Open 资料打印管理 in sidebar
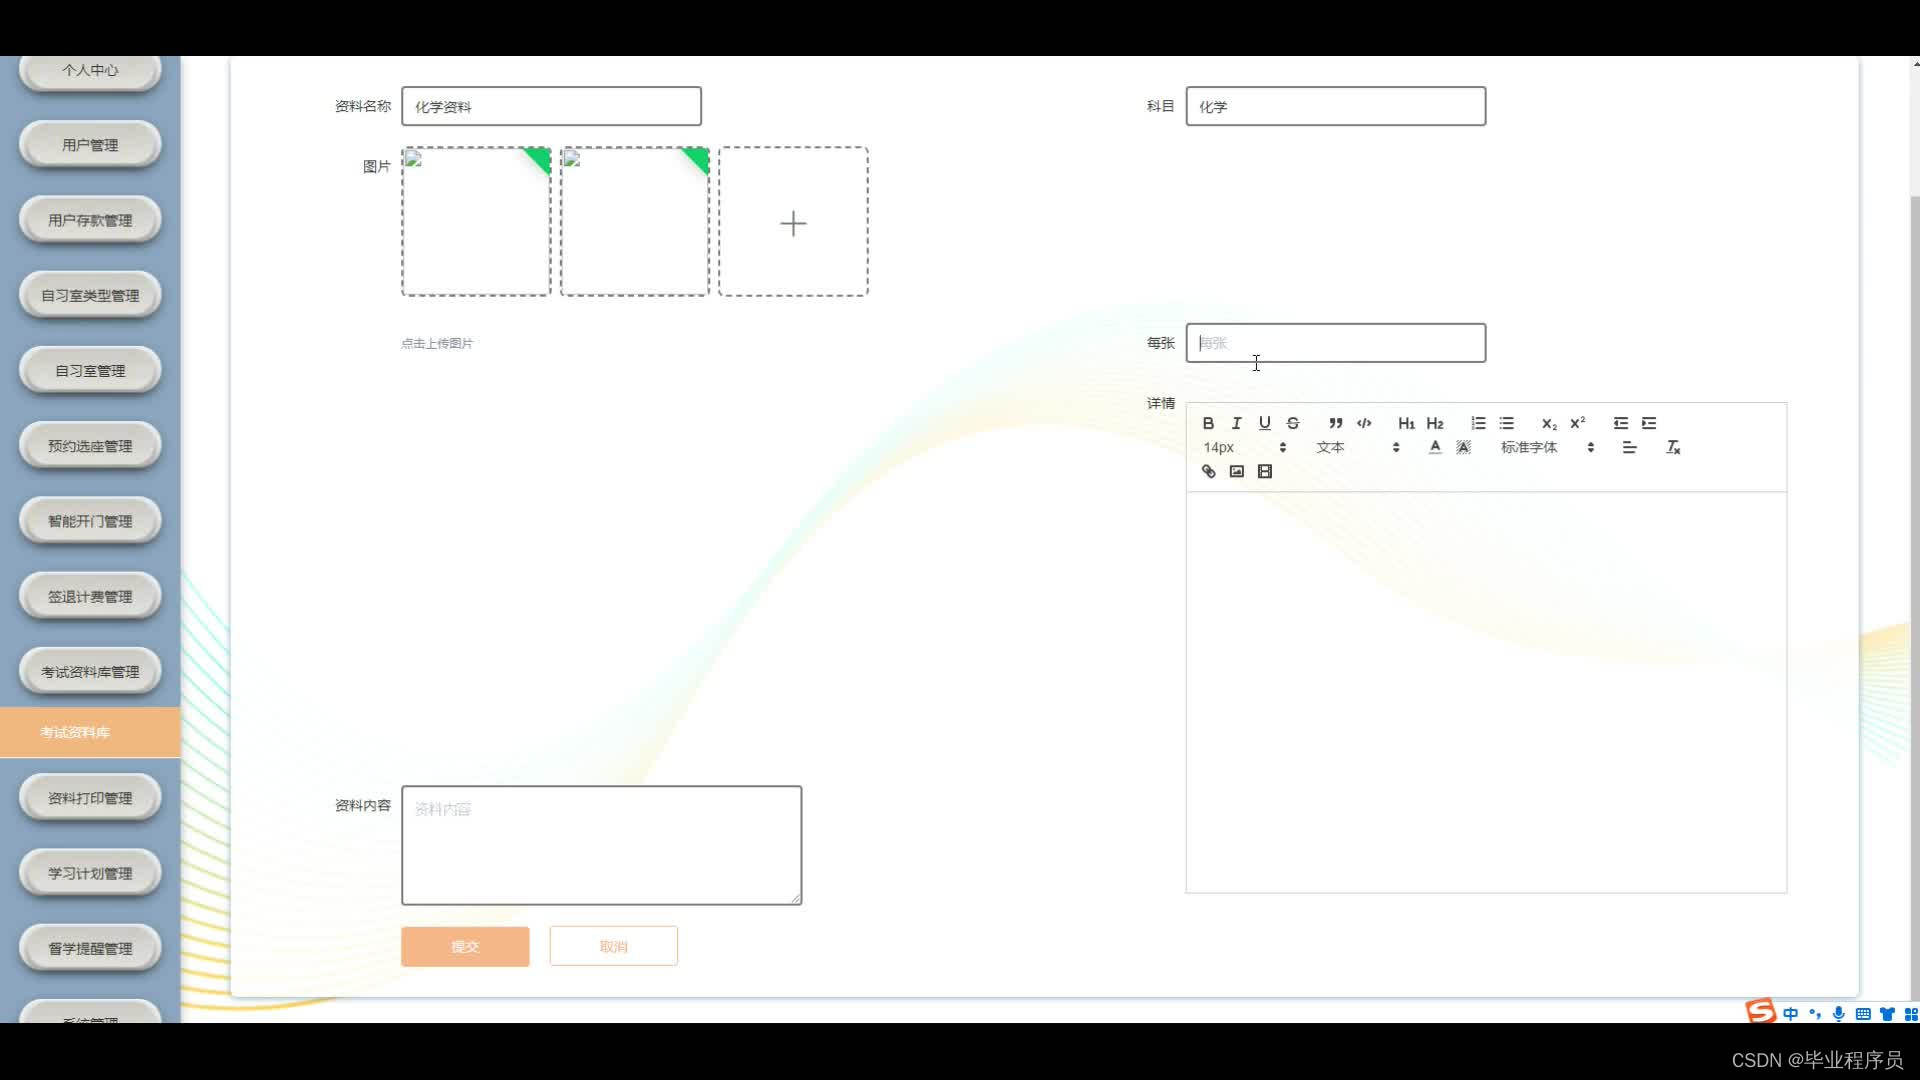Image resolution: width=1920 pixels, height=1080 pixels. tap(90, 798)
